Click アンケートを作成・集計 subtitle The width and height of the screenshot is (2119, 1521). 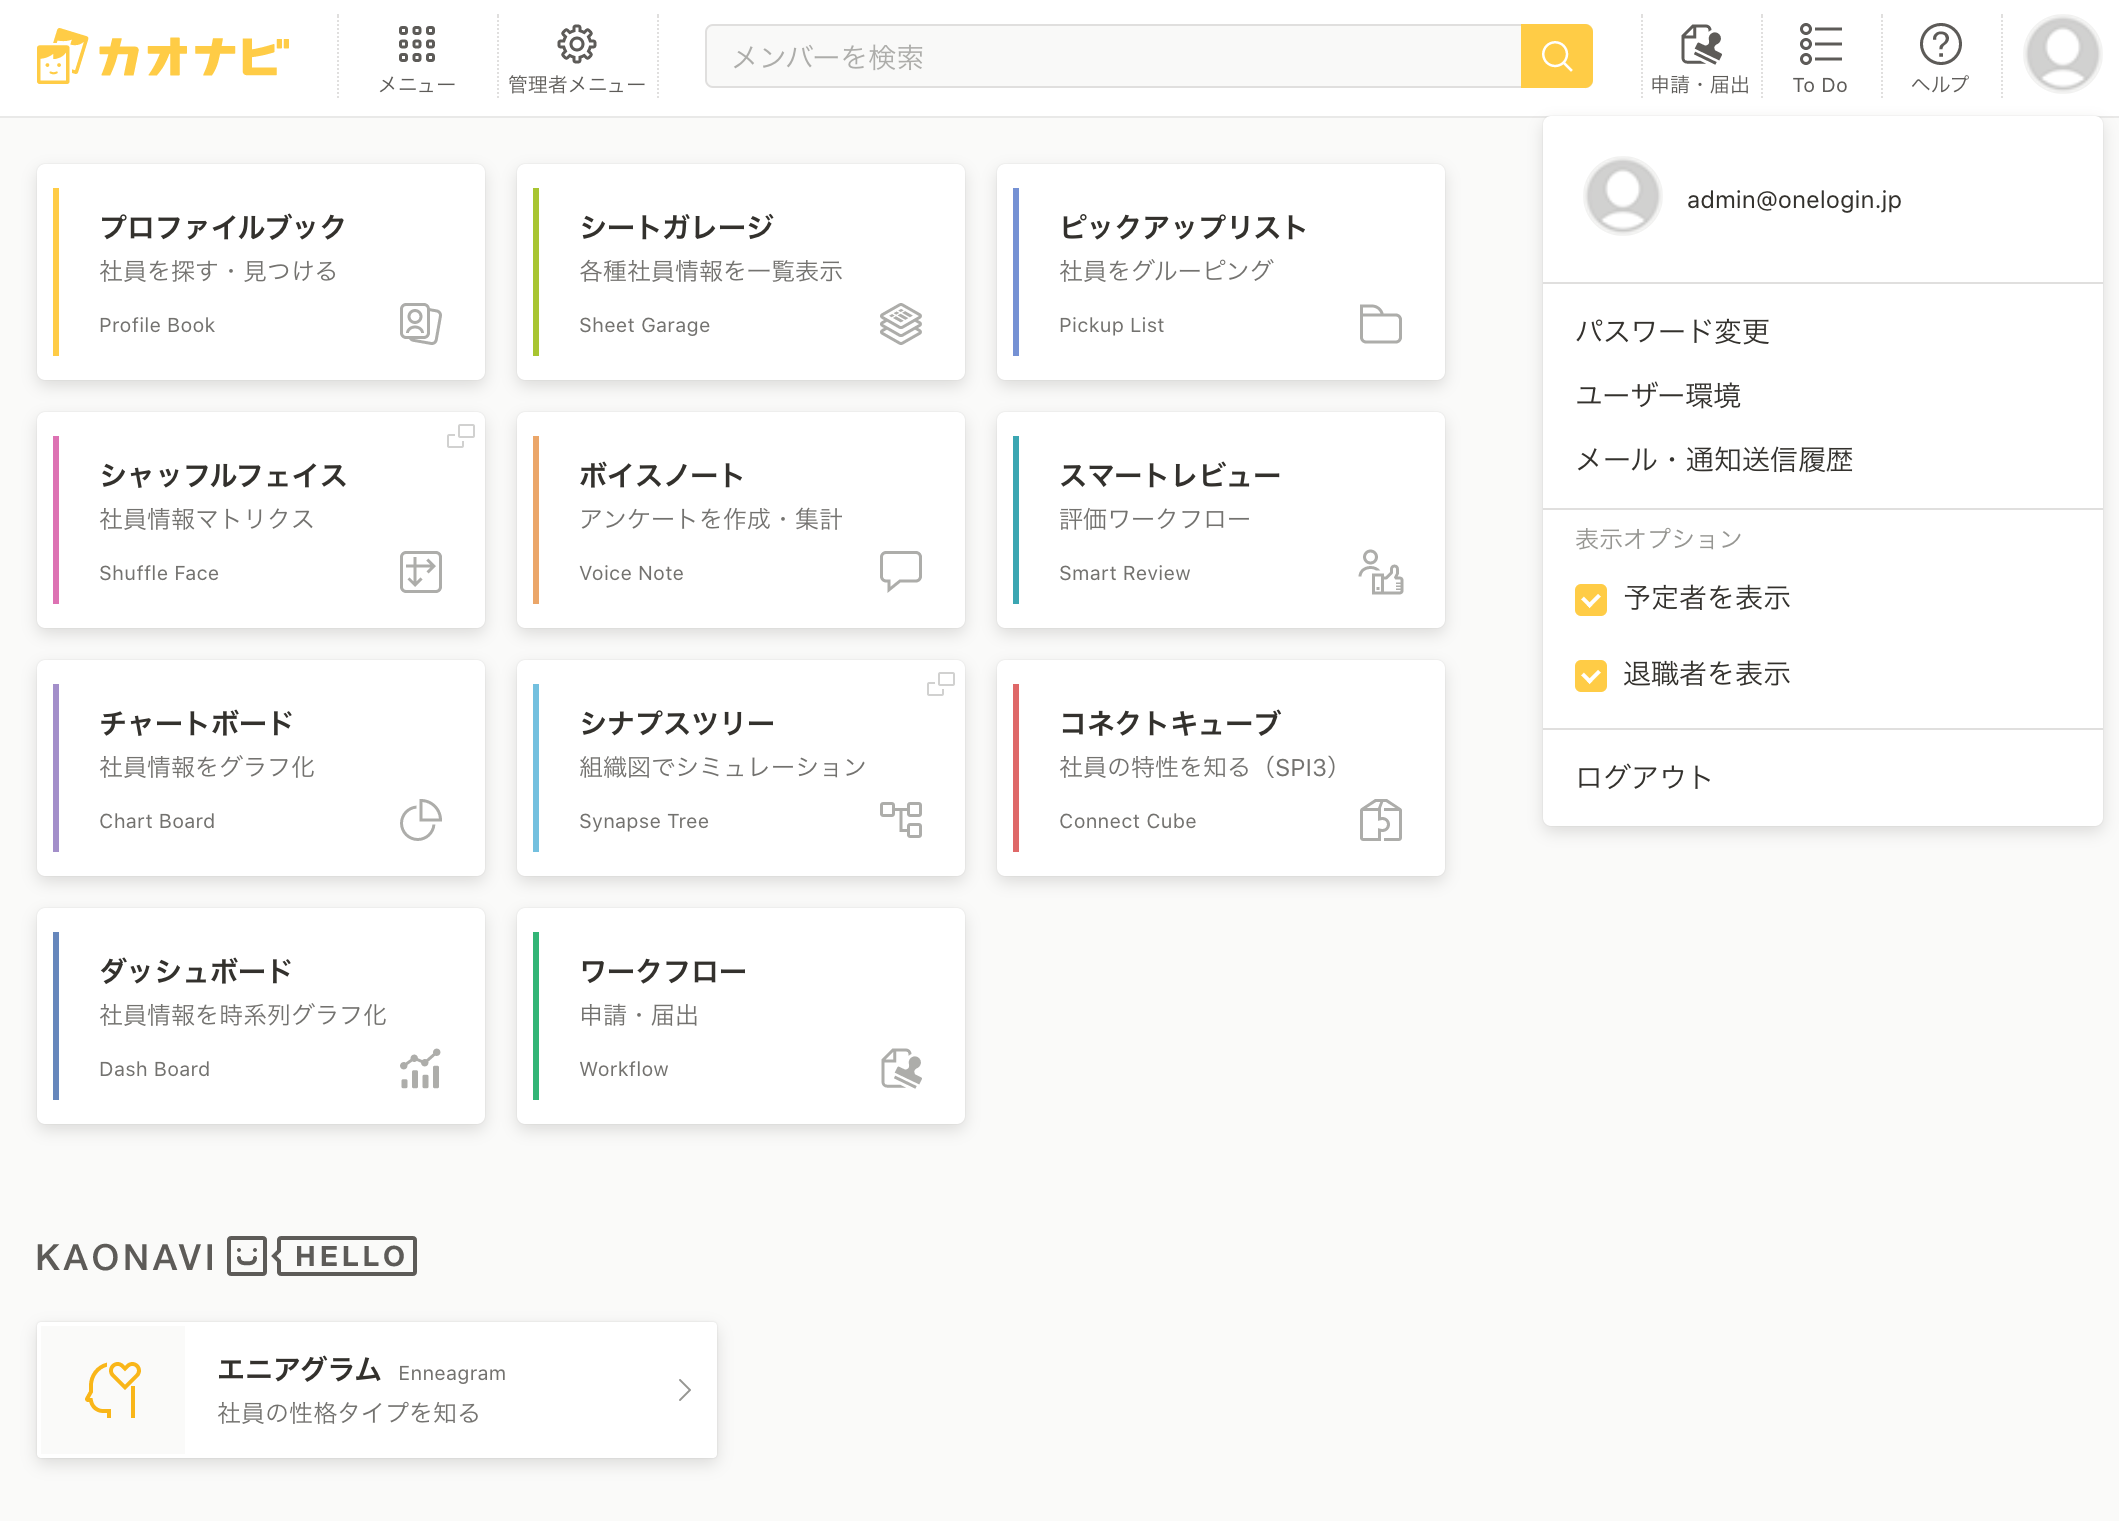(710, 519)
